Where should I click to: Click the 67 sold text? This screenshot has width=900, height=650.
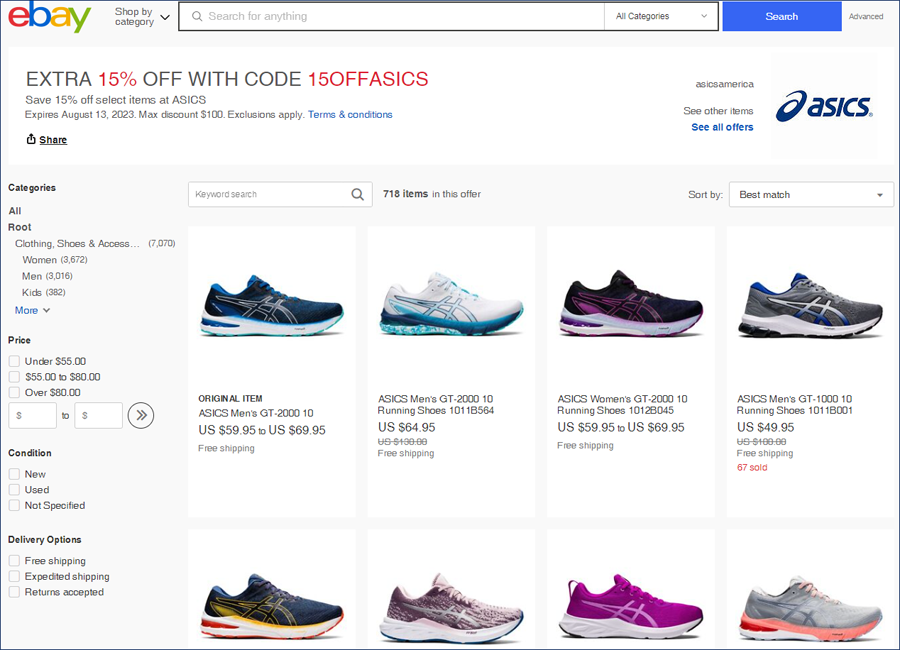(x=752, y=467)
